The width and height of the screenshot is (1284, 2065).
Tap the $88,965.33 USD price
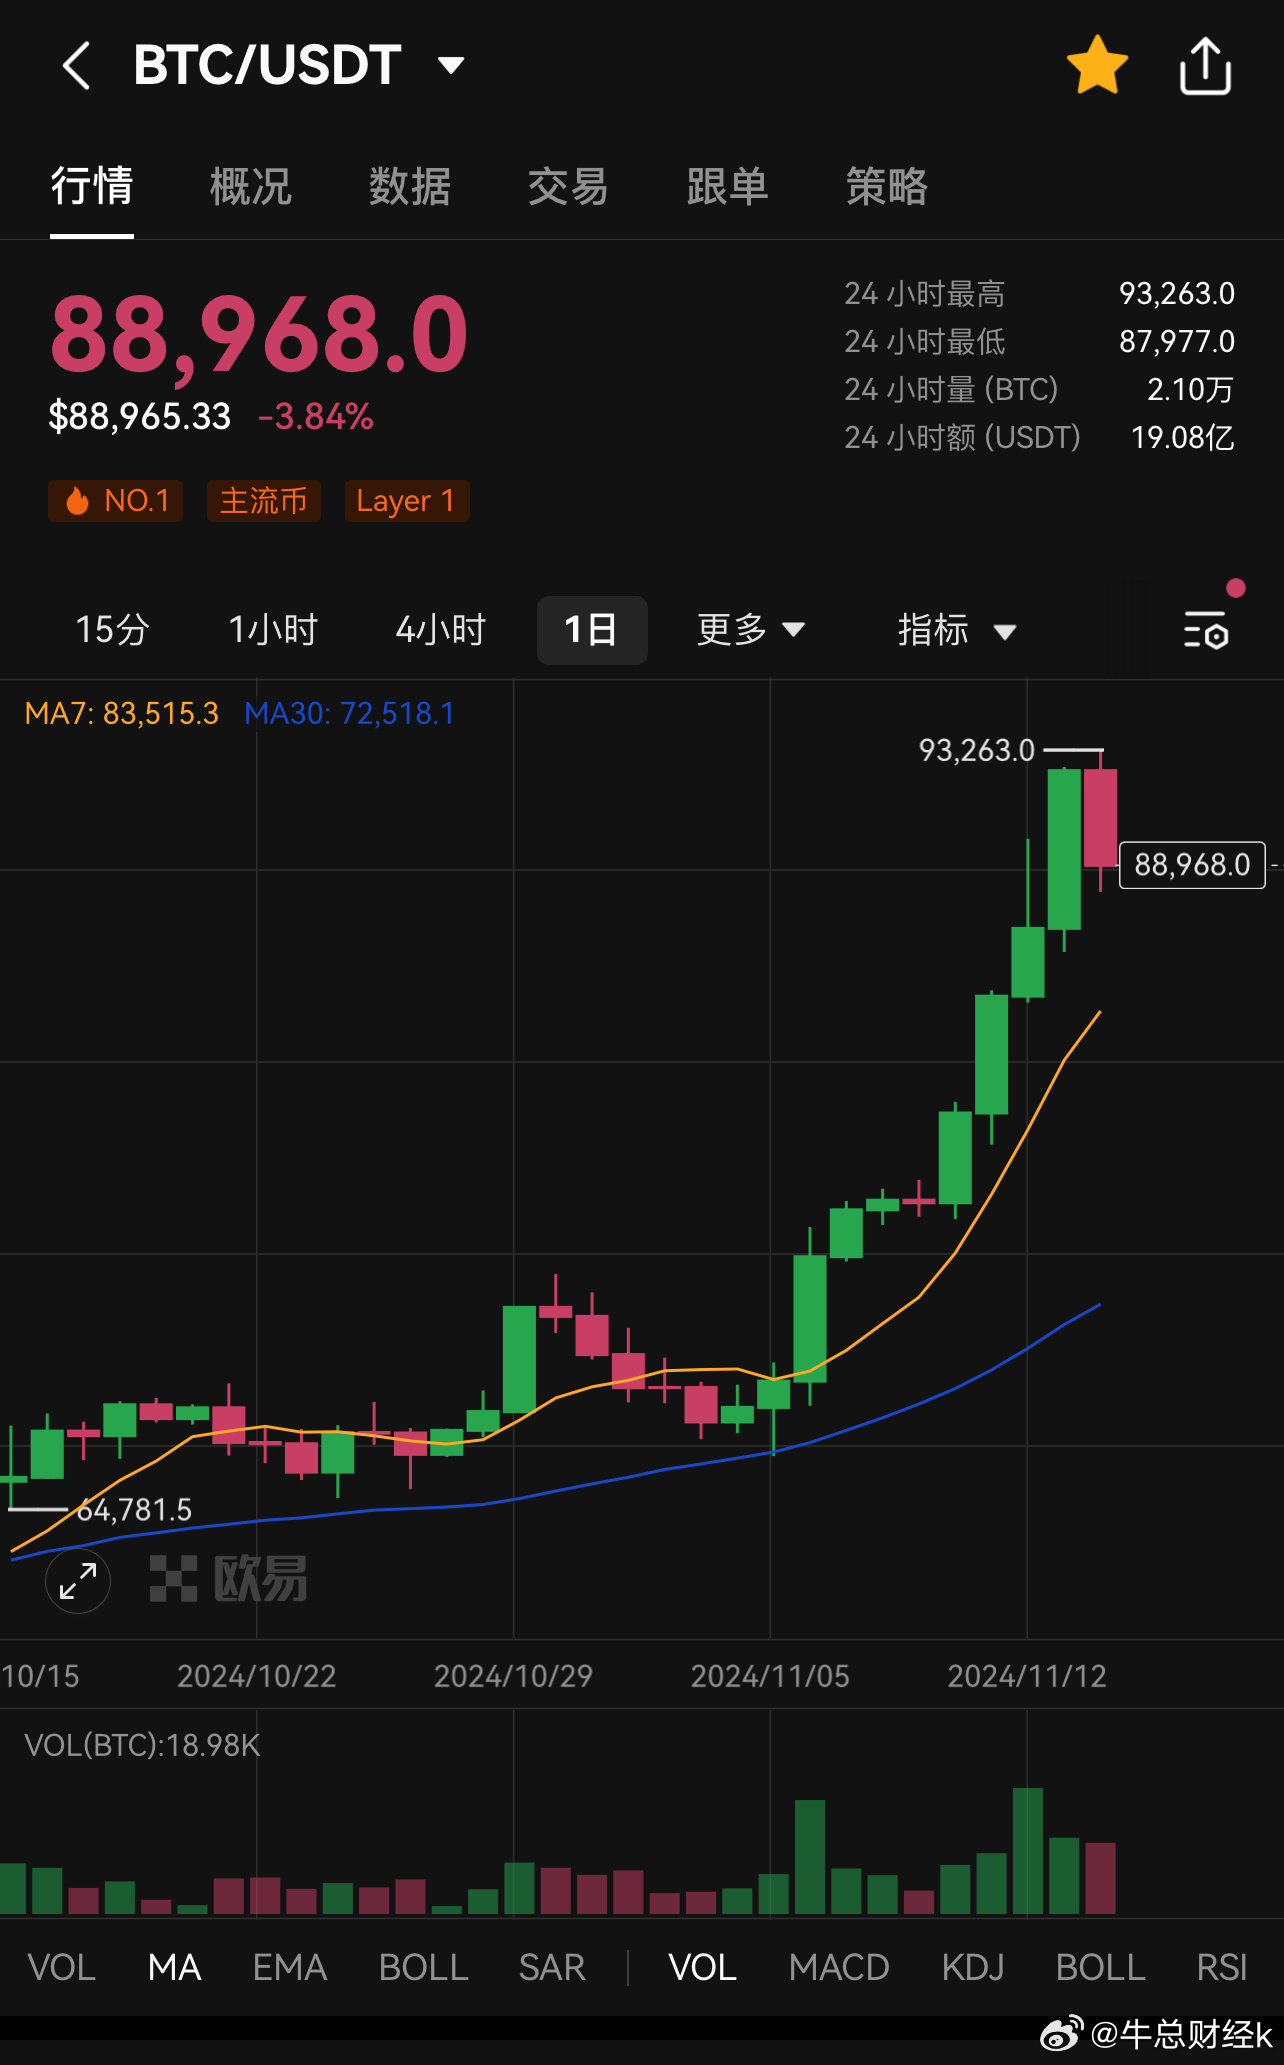tap(140, 416)
